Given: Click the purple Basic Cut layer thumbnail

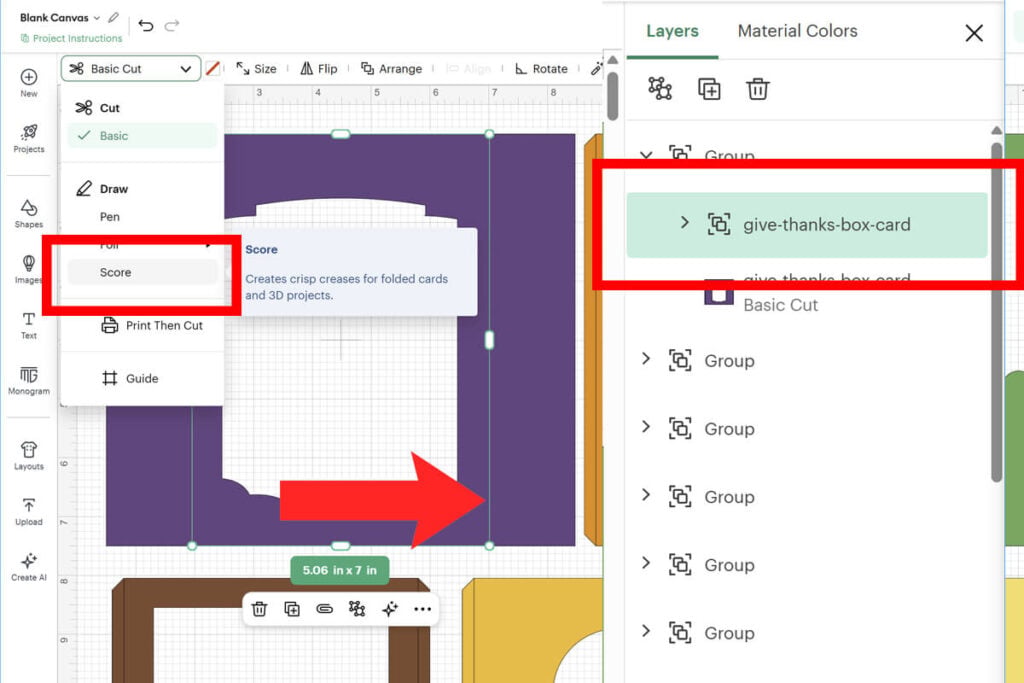Looking at the screenshot, I should (x=718, y=292).
